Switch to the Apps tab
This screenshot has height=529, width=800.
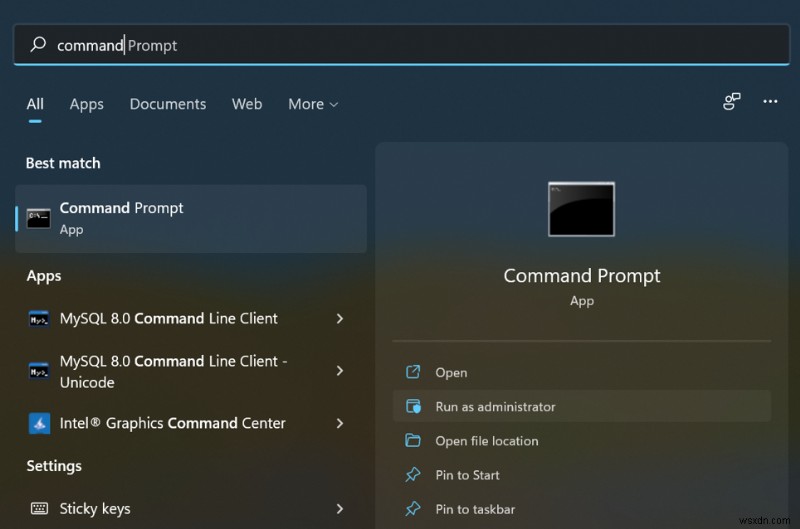86,104
